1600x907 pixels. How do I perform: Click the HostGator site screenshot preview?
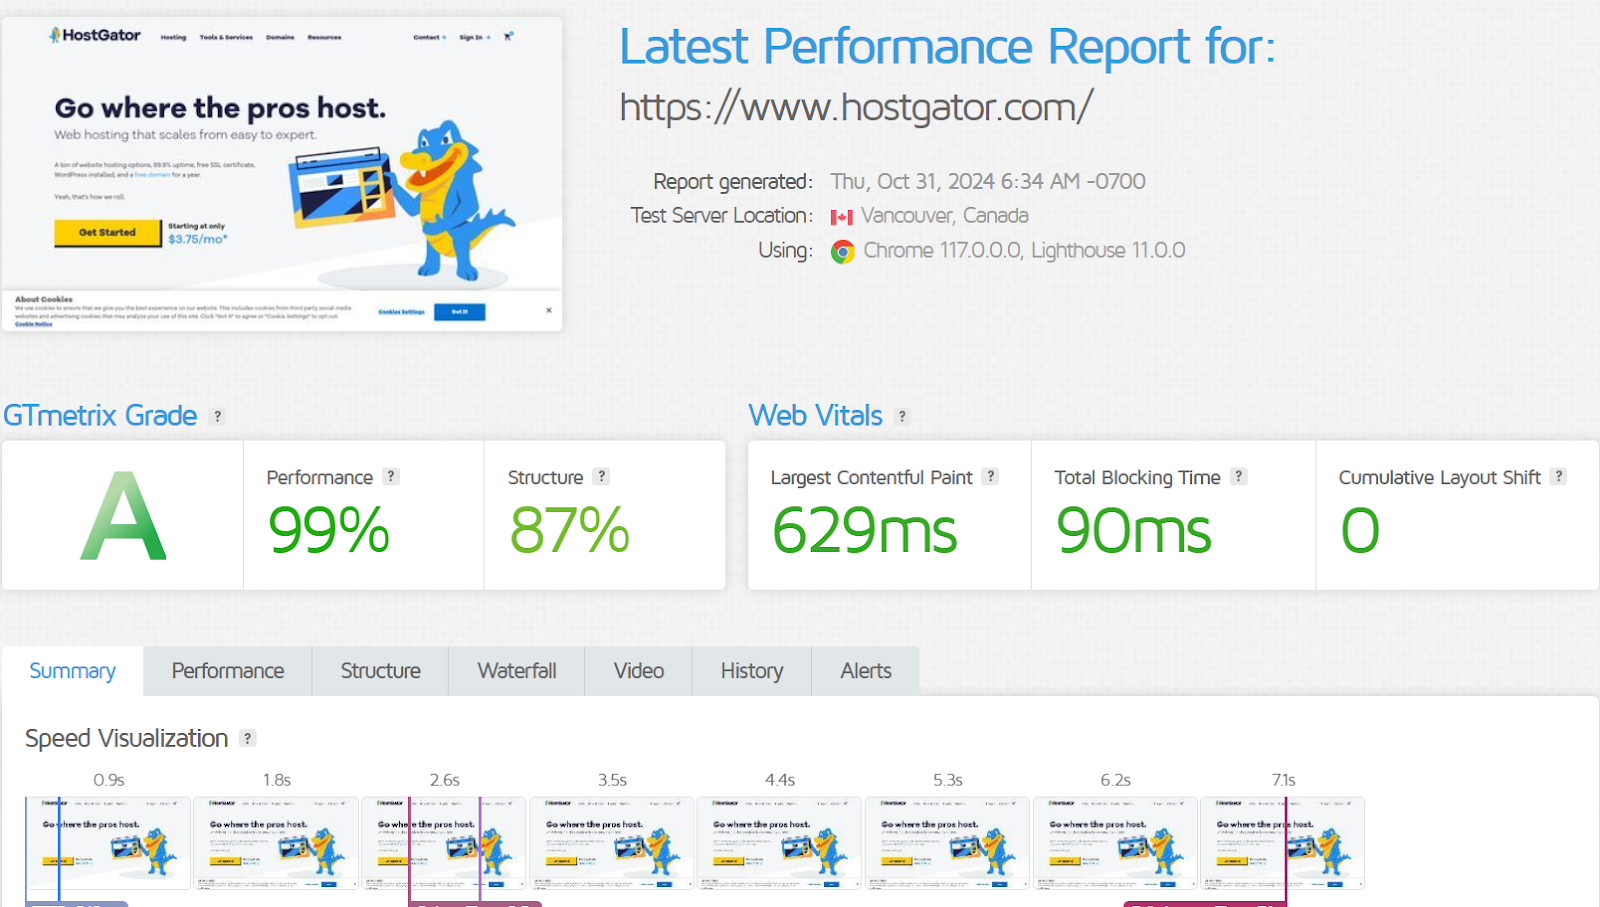click(x=282, y=174)
